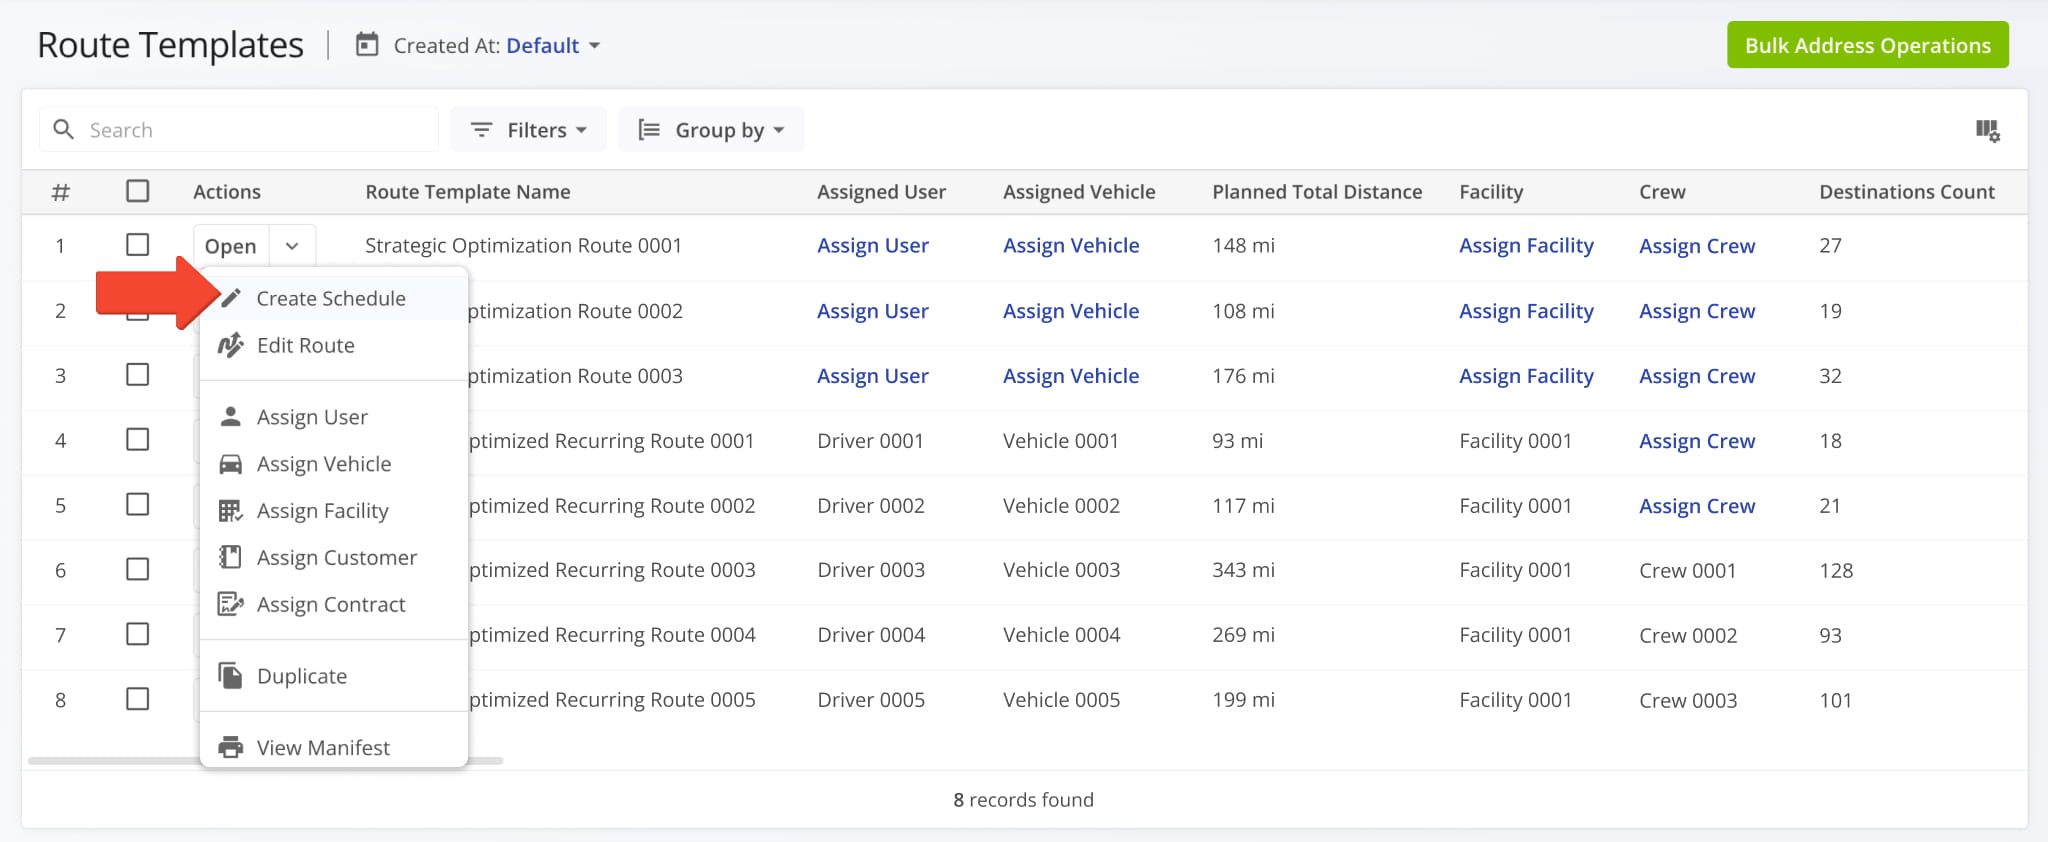
Task: Click Assign Facility link in row 1
Action: [x=1526, y=246]
